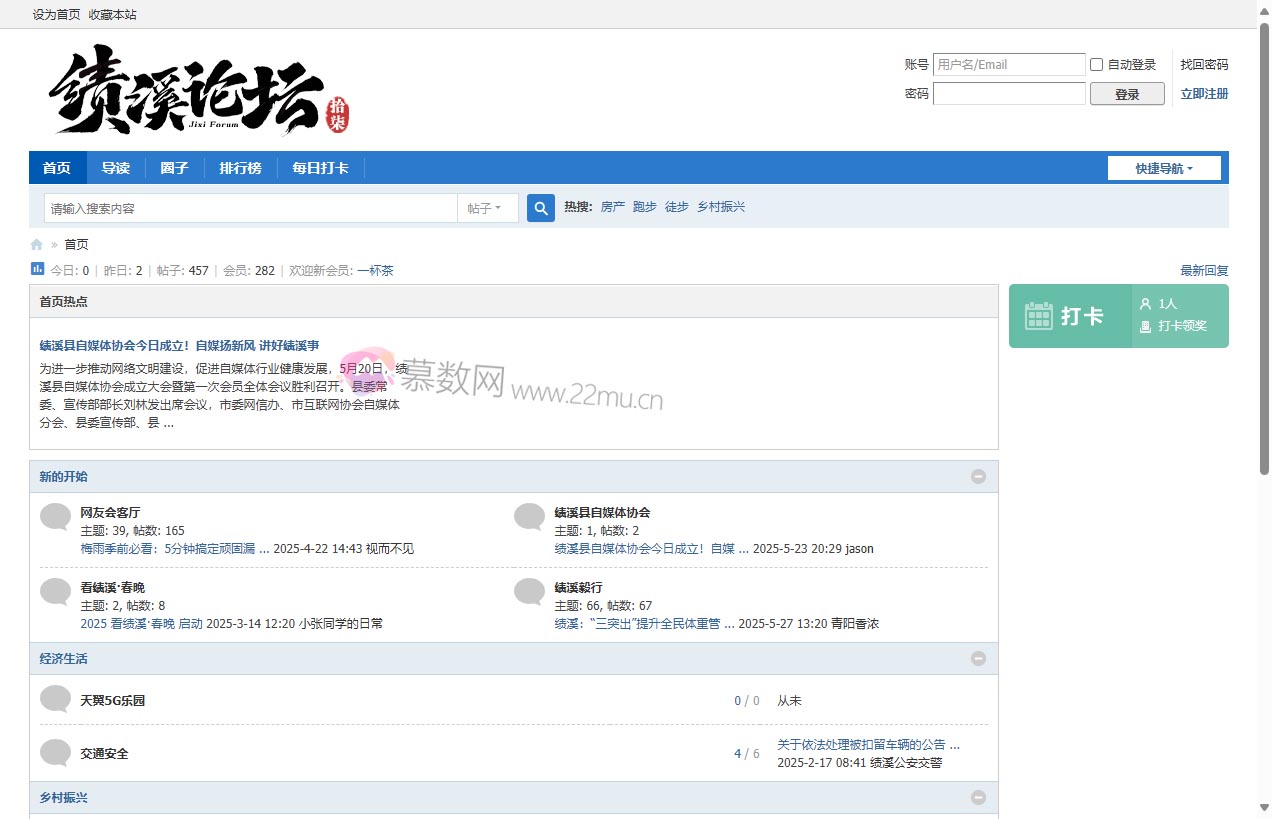Switch to the 排行榜 tab

(239, 168)
